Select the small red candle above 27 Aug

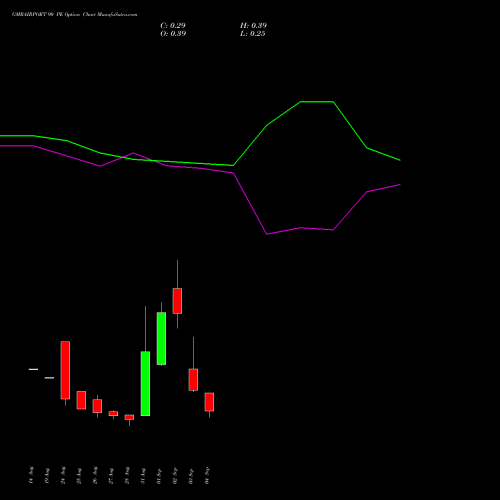point(113,414)
